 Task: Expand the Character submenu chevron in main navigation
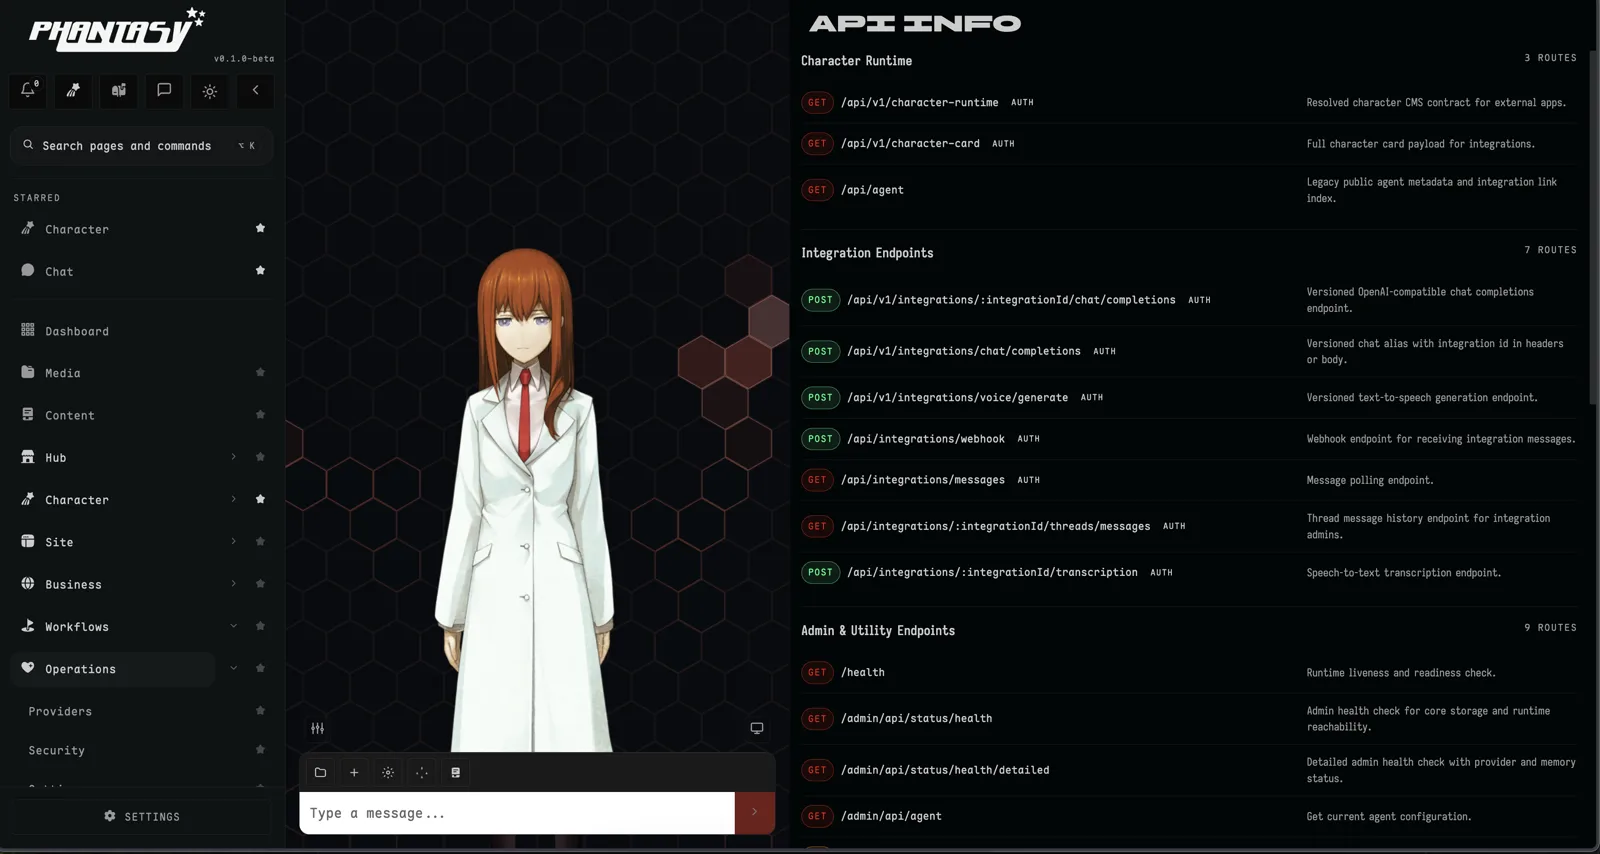click(x=234, y=499)
